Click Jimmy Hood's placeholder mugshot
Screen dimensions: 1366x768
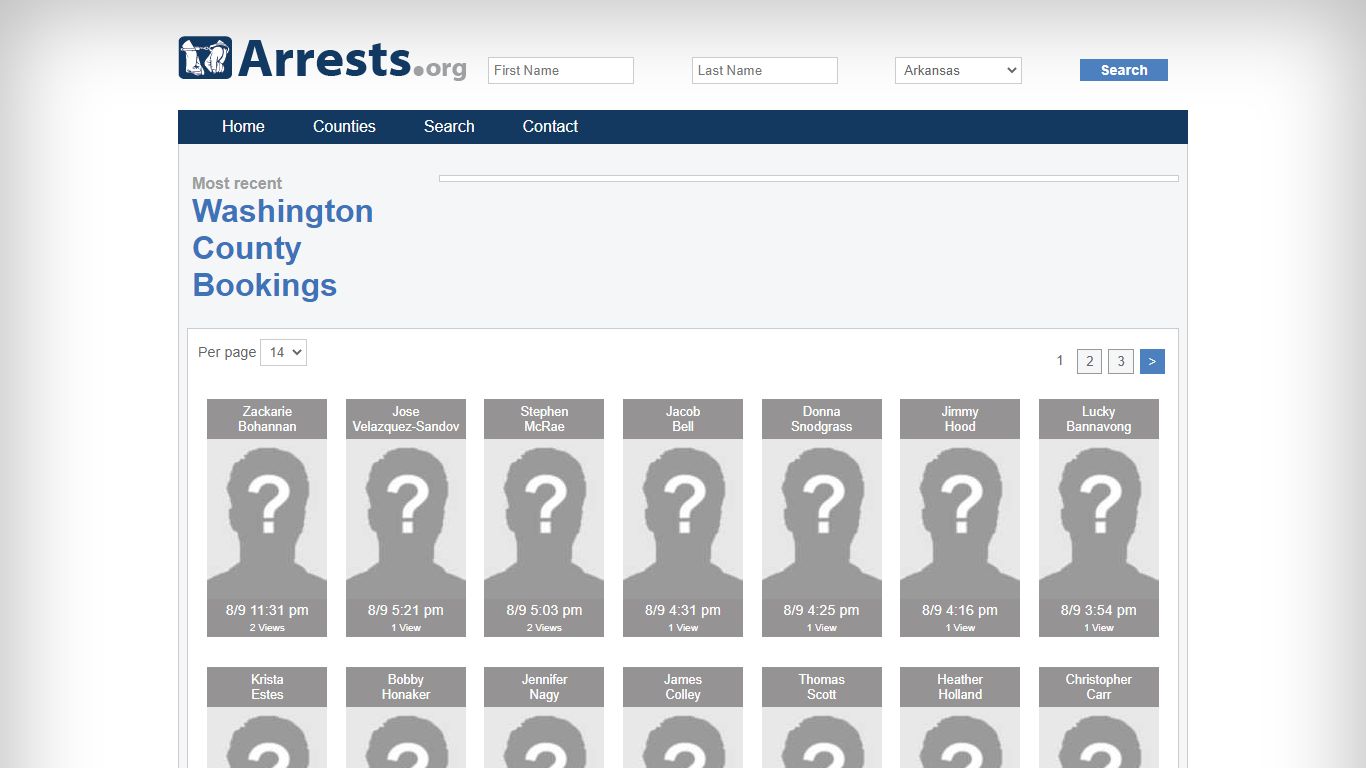(x=960, y=519)
